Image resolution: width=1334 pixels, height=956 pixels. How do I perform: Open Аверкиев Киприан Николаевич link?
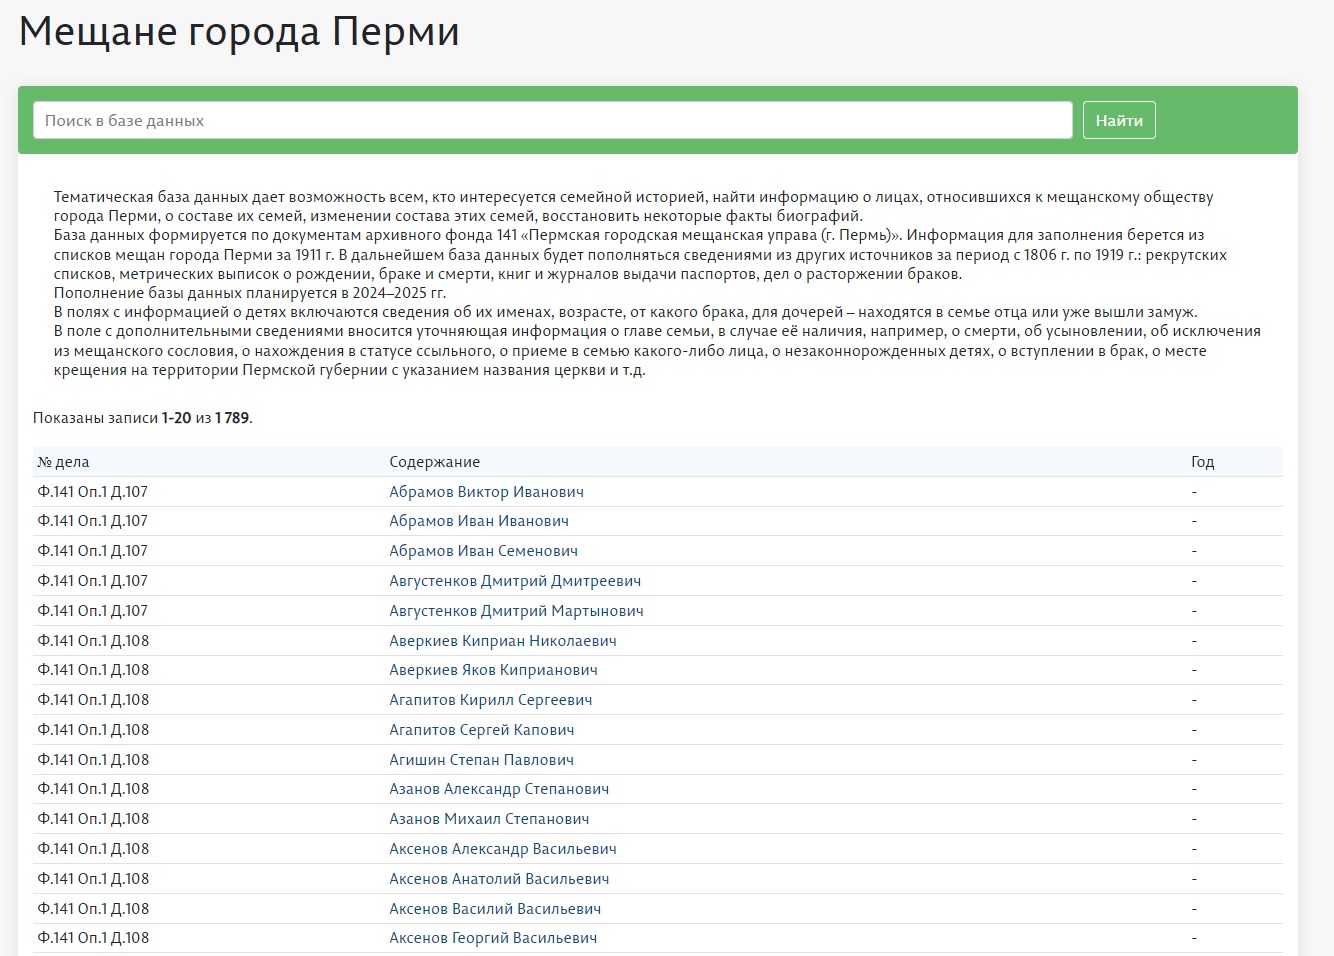pos(502,641)
